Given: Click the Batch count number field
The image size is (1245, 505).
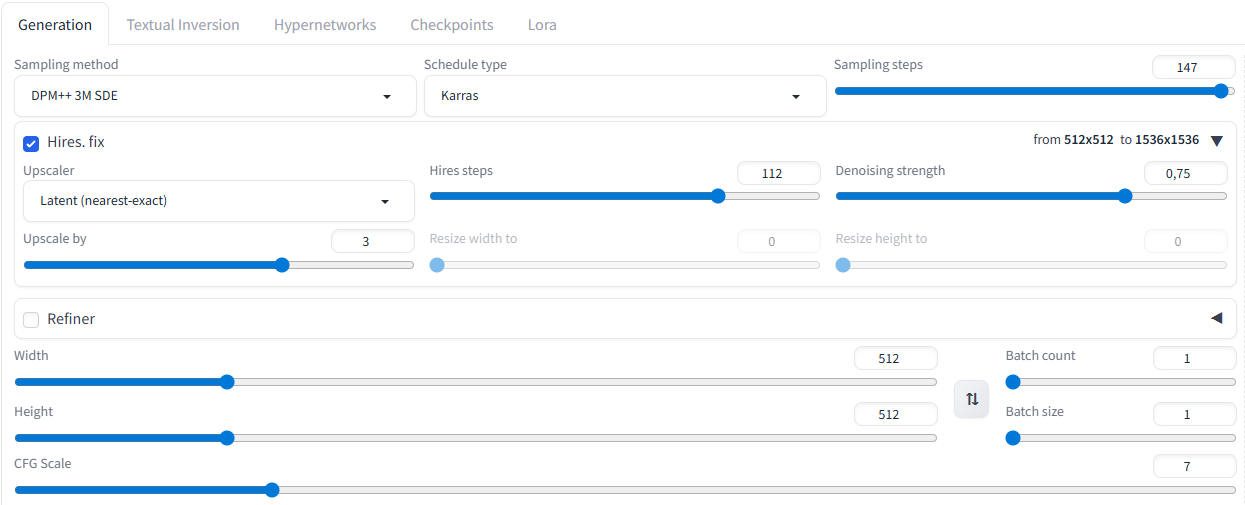Looking at the screenshot, I should coord(1194,358).
